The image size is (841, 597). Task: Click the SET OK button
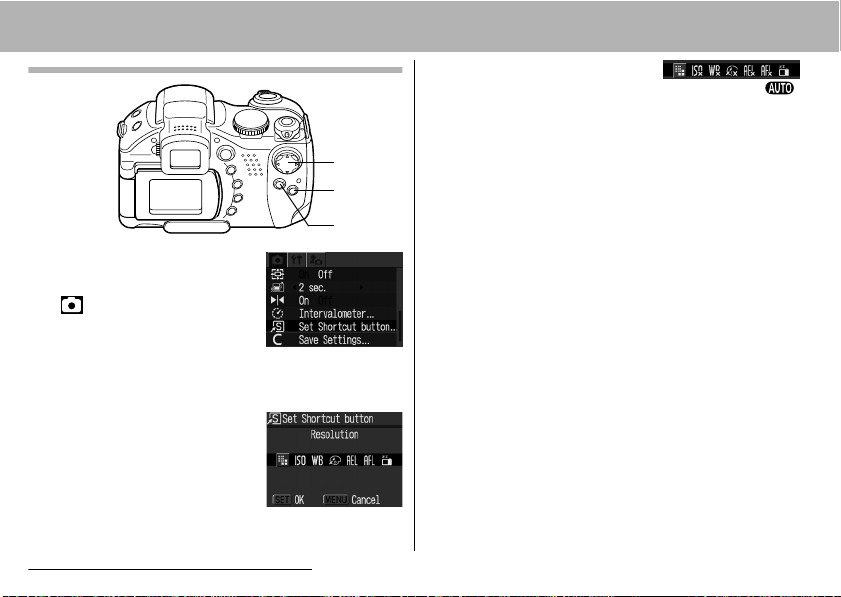coord(289,500)
